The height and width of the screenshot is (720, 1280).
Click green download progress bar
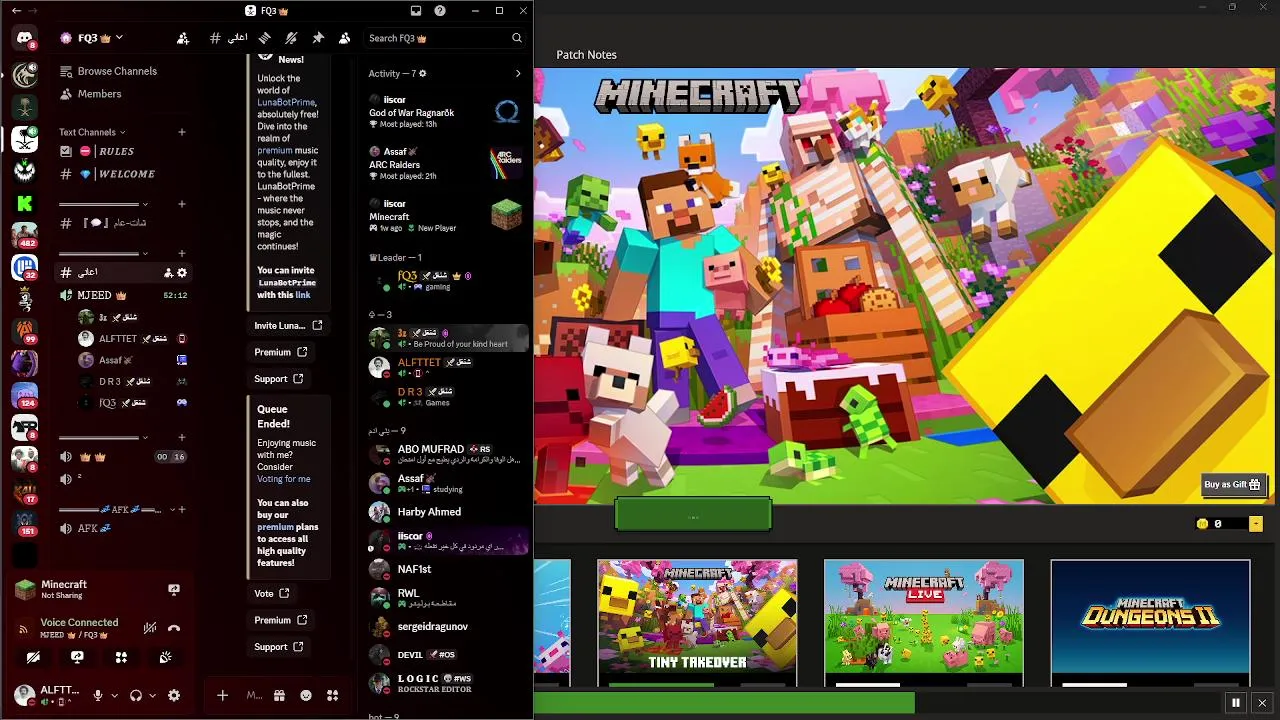pyautogui.click(x=724, y=703)
